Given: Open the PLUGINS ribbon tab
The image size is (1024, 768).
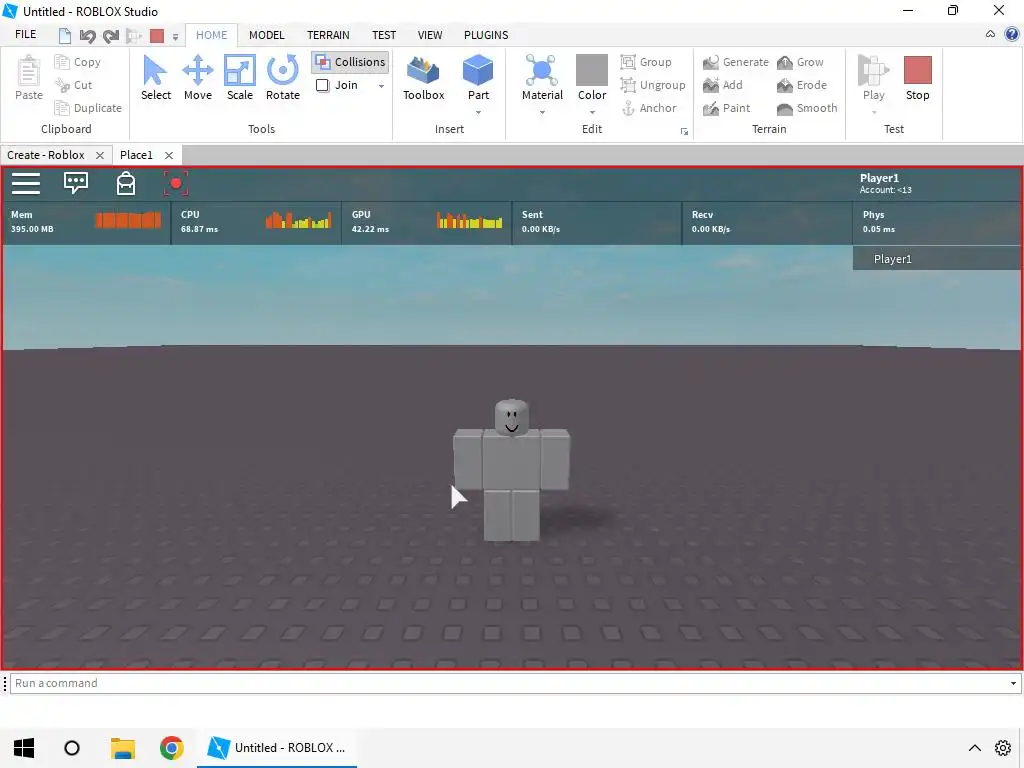Looking at the screenshot, I should (486, 35).
